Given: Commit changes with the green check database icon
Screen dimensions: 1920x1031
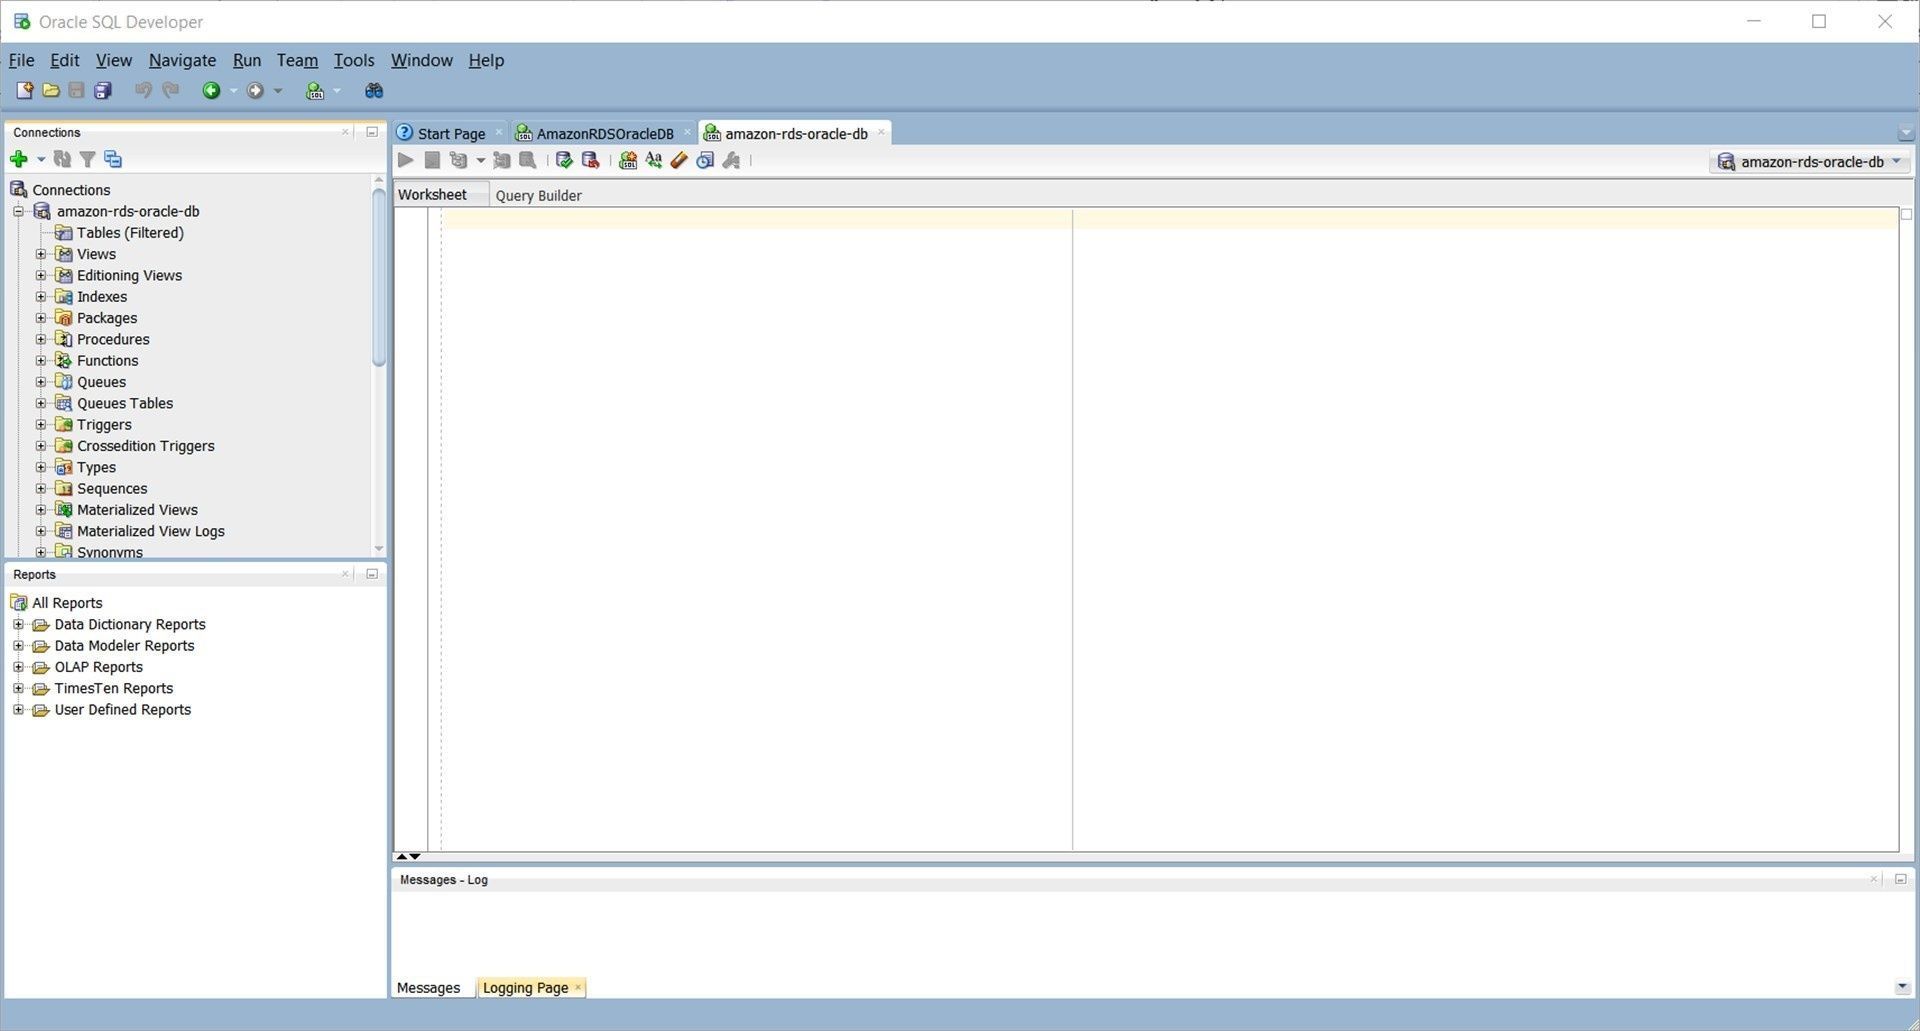Looking at the screenshot, I should tap(564, 160).
